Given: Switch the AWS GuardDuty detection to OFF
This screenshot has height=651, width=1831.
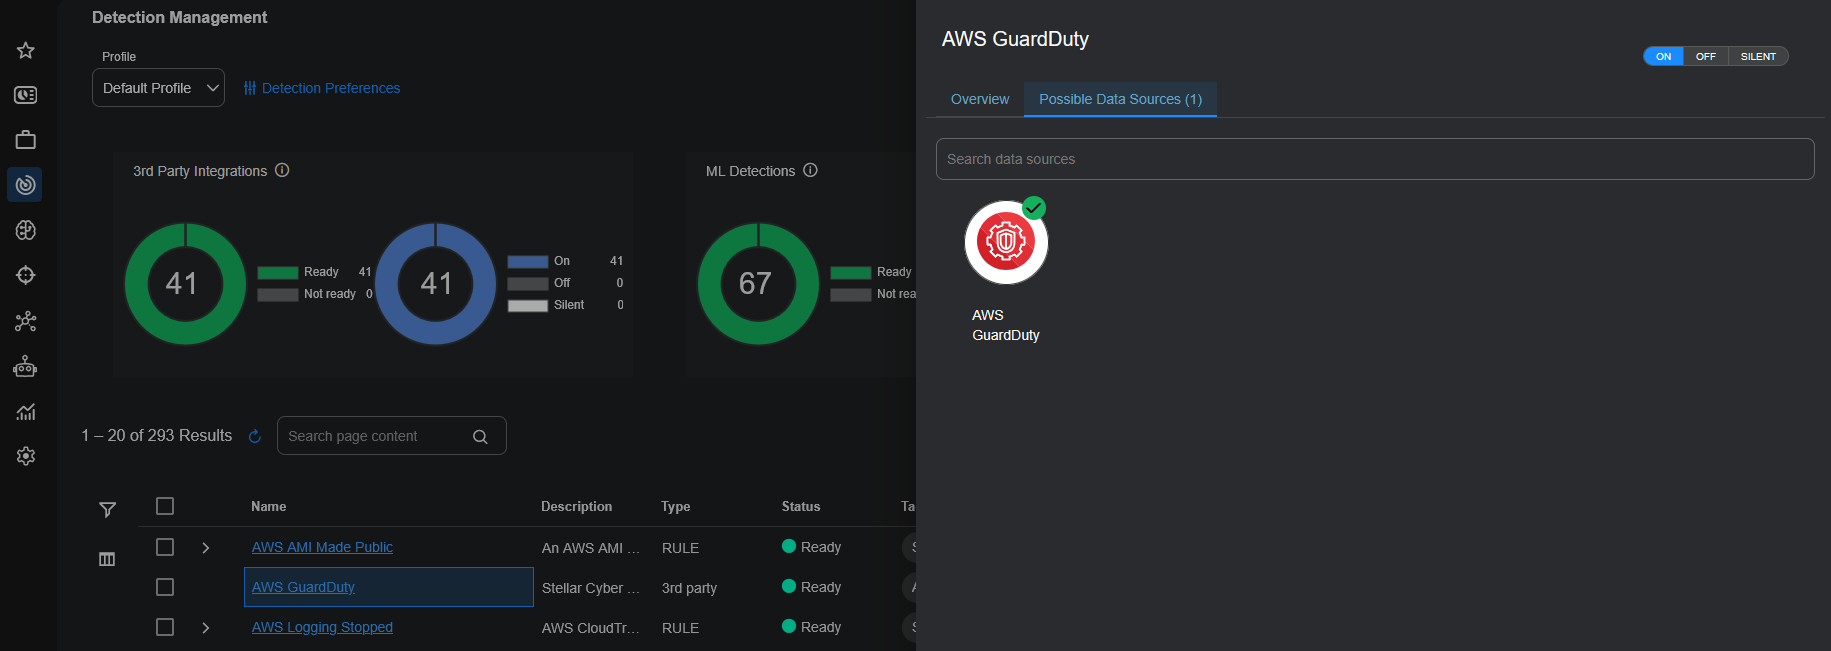Looking at the screenshot, I should (1705, 57).
